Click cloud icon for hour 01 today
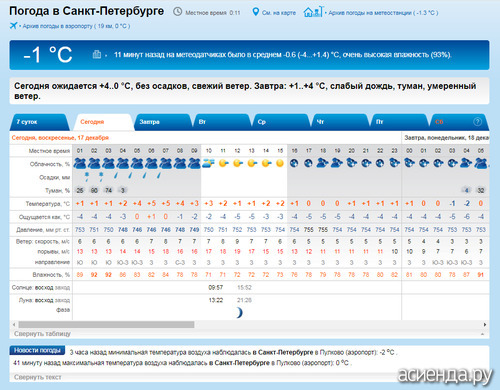500x390 pixels. click(80, 163)
